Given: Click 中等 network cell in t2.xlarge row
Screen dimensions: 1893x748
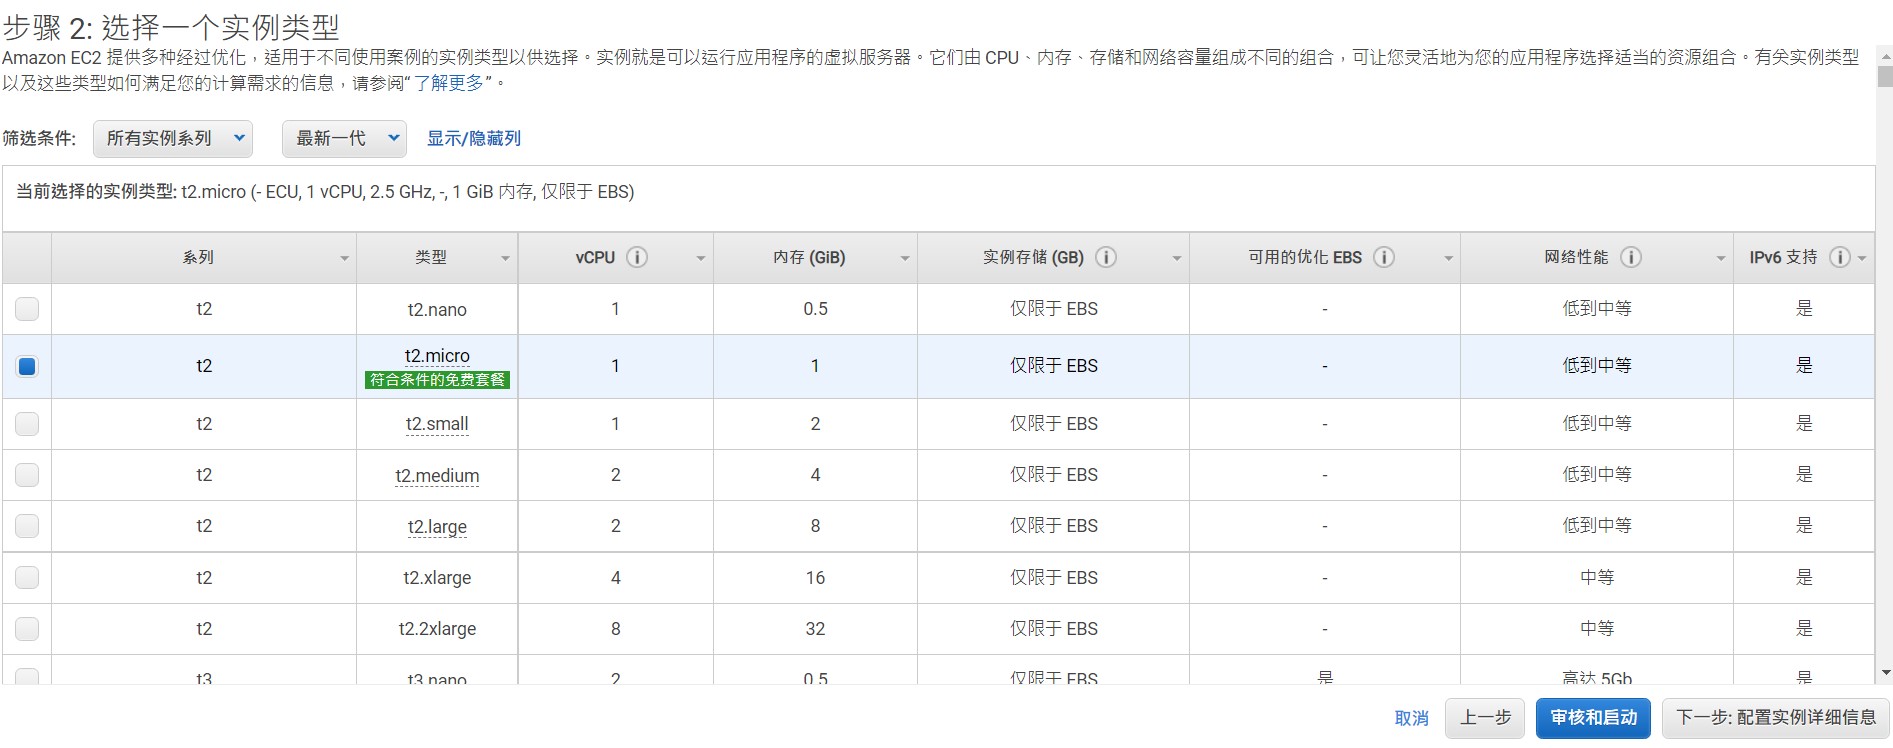Looking at the screenshot, I should coord(1597,578).
